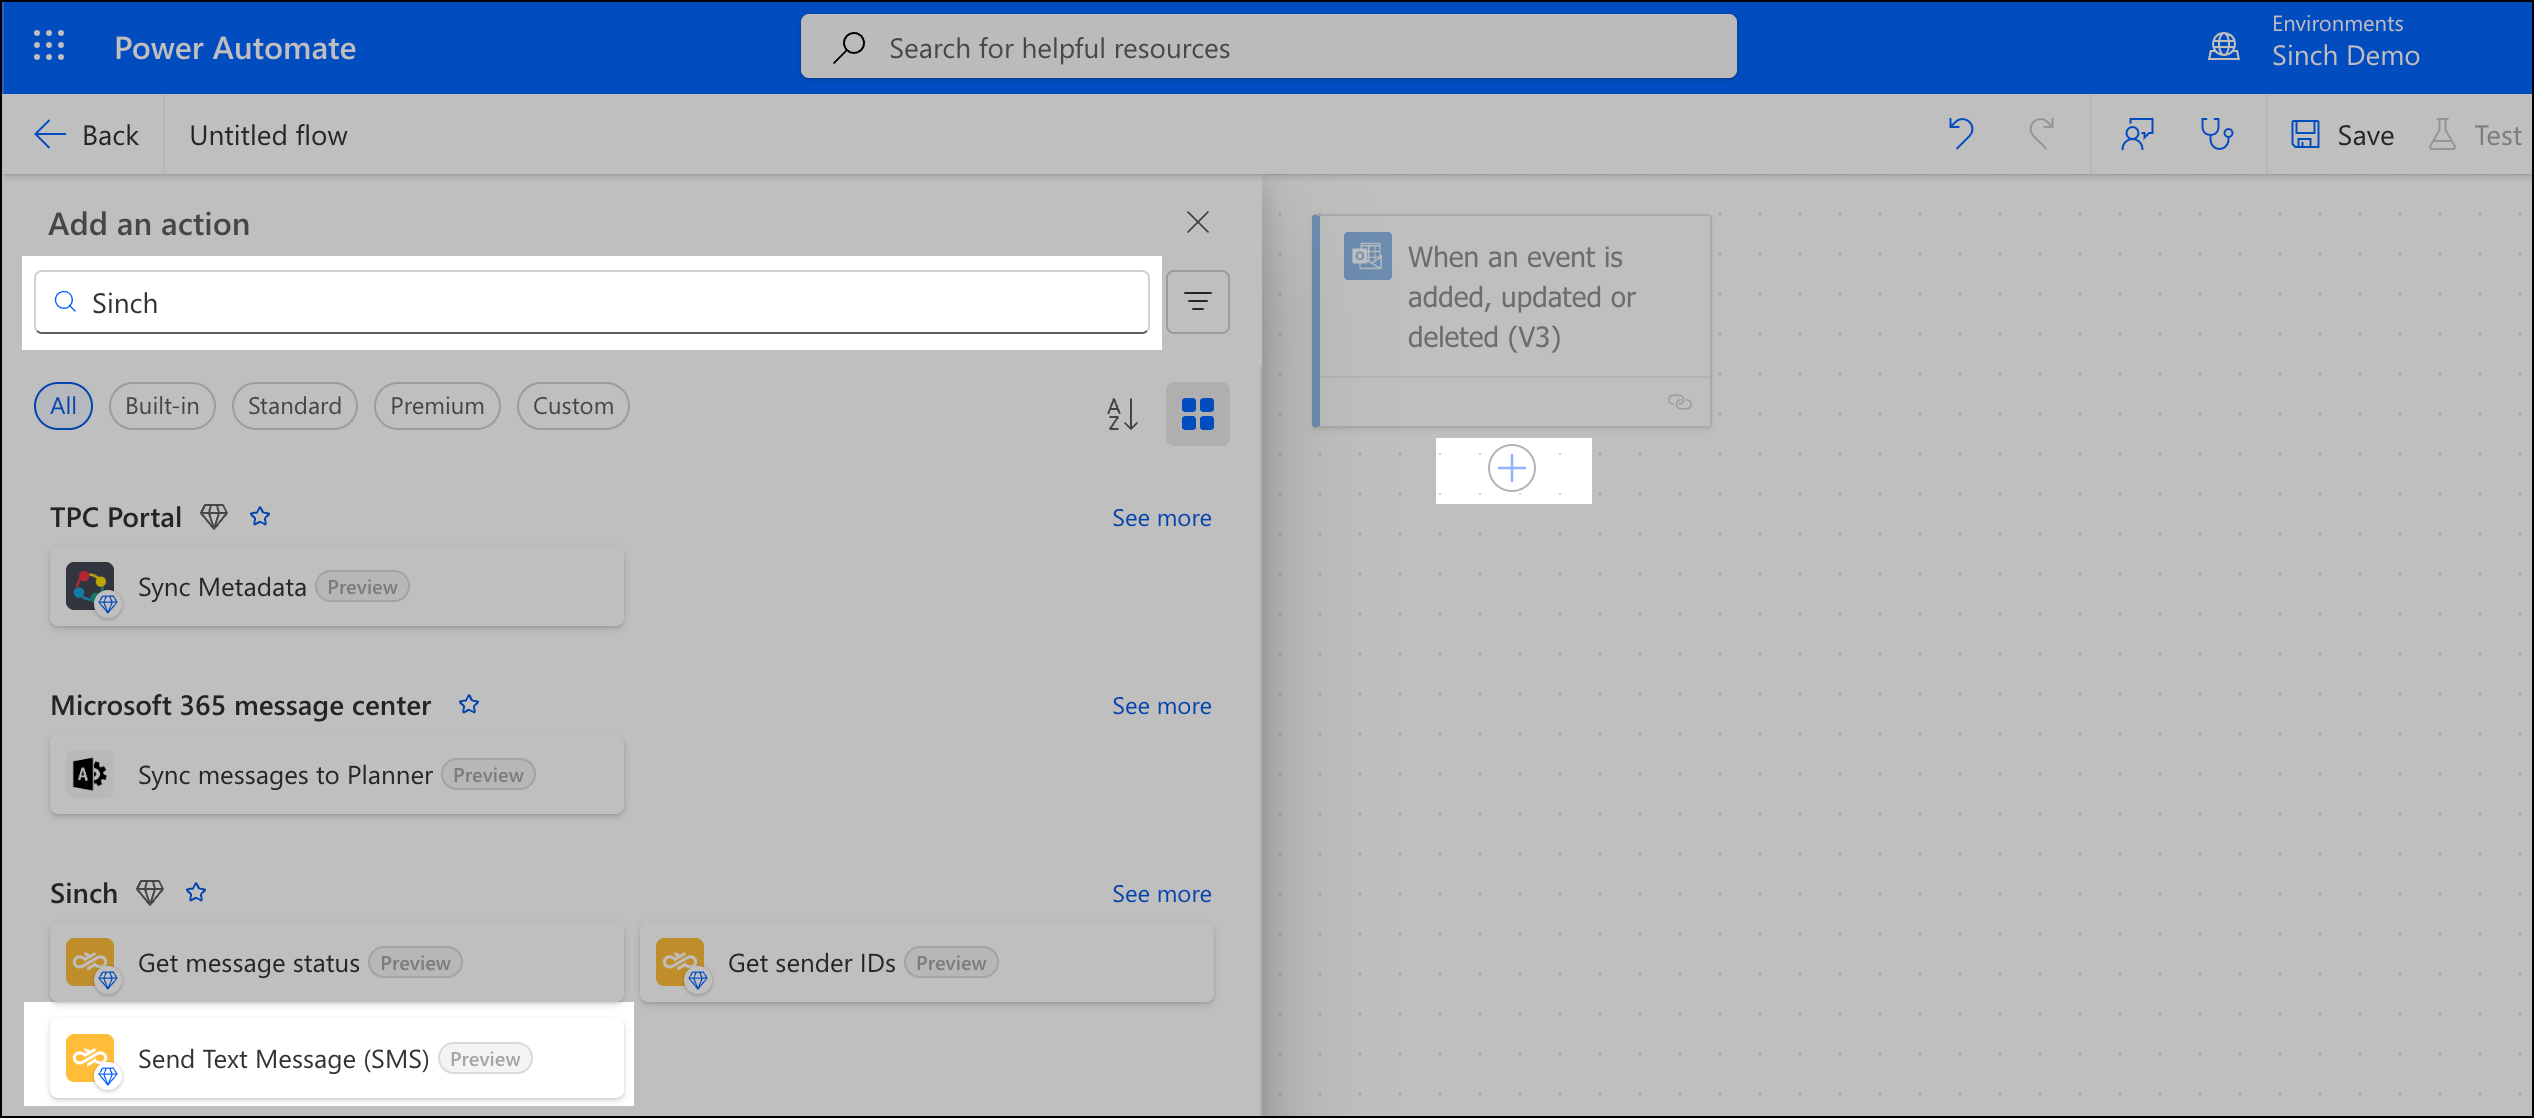2534x1118 pixels.
Task: Switch to the Built-in connectors filter
Action: pos(162,406)
